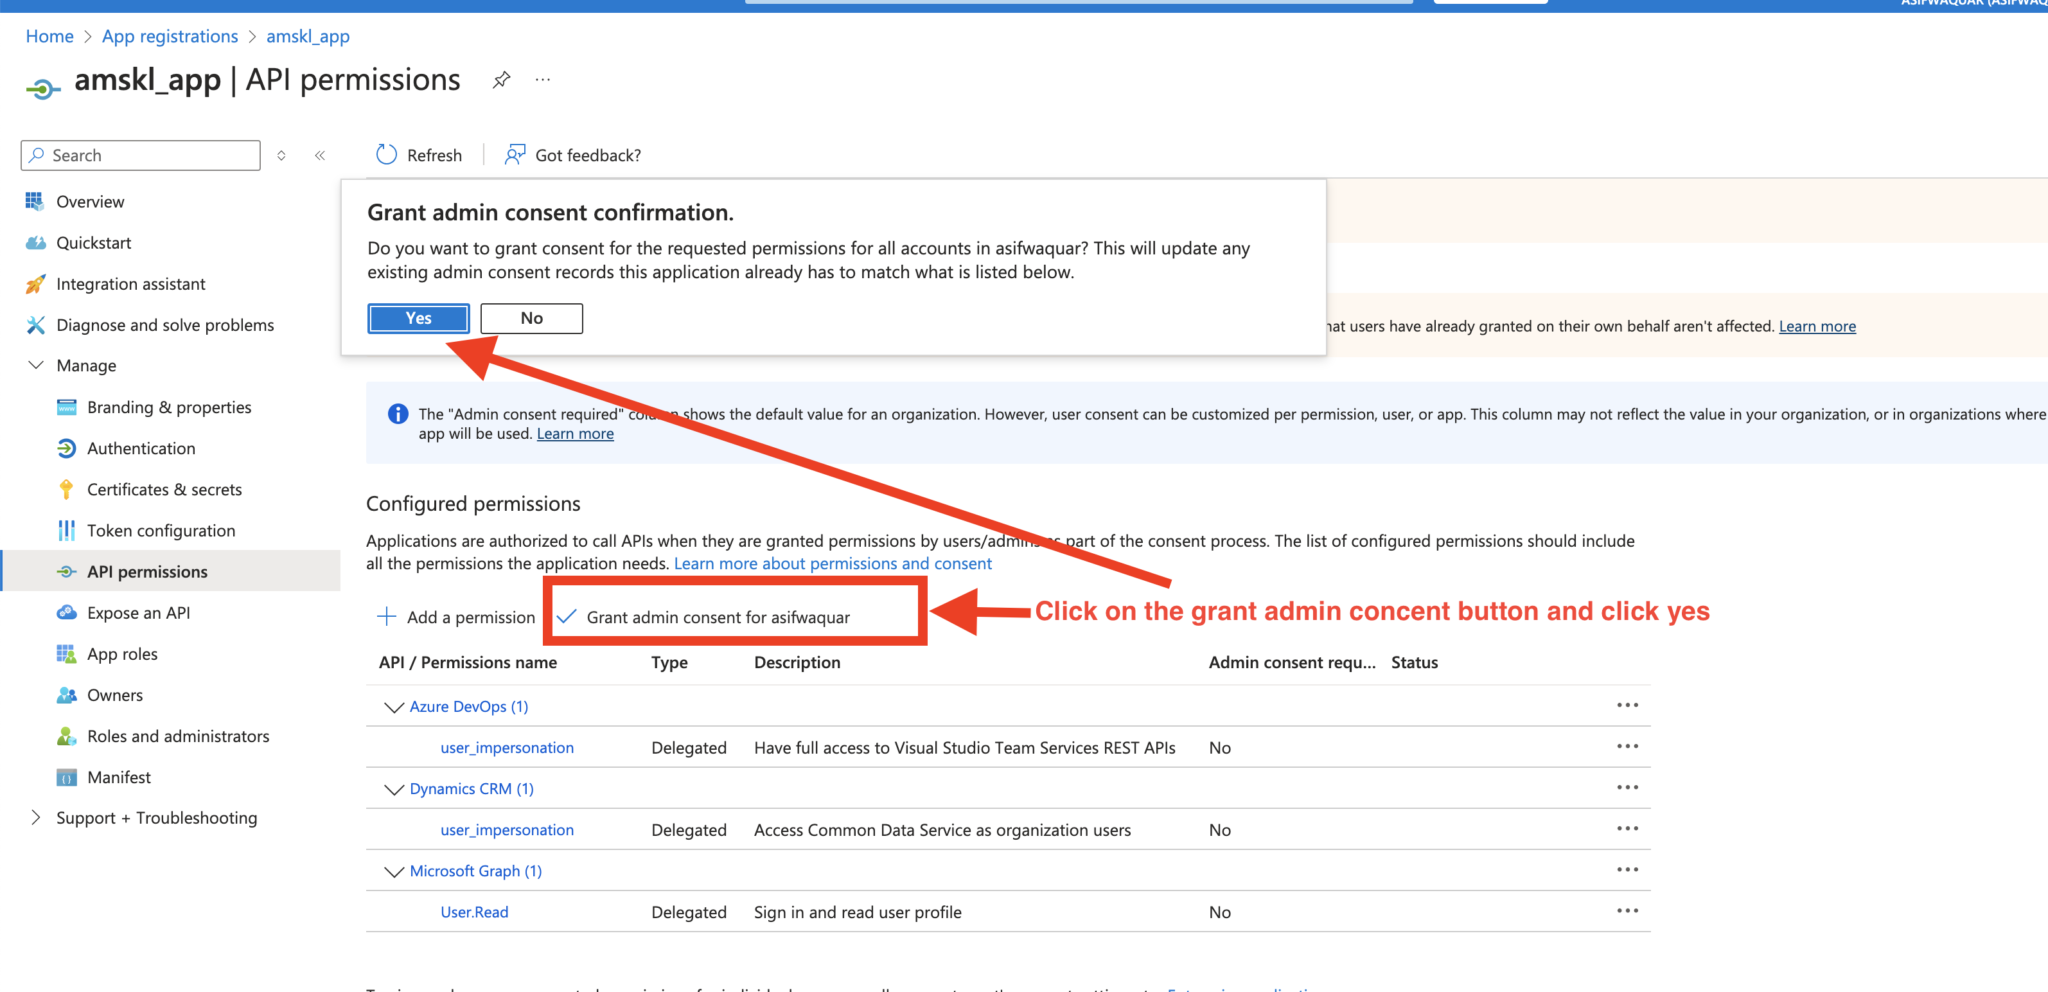
Task: Open Certificates & secrets settings
Action: pyautogui.click(x=164, y=489)
